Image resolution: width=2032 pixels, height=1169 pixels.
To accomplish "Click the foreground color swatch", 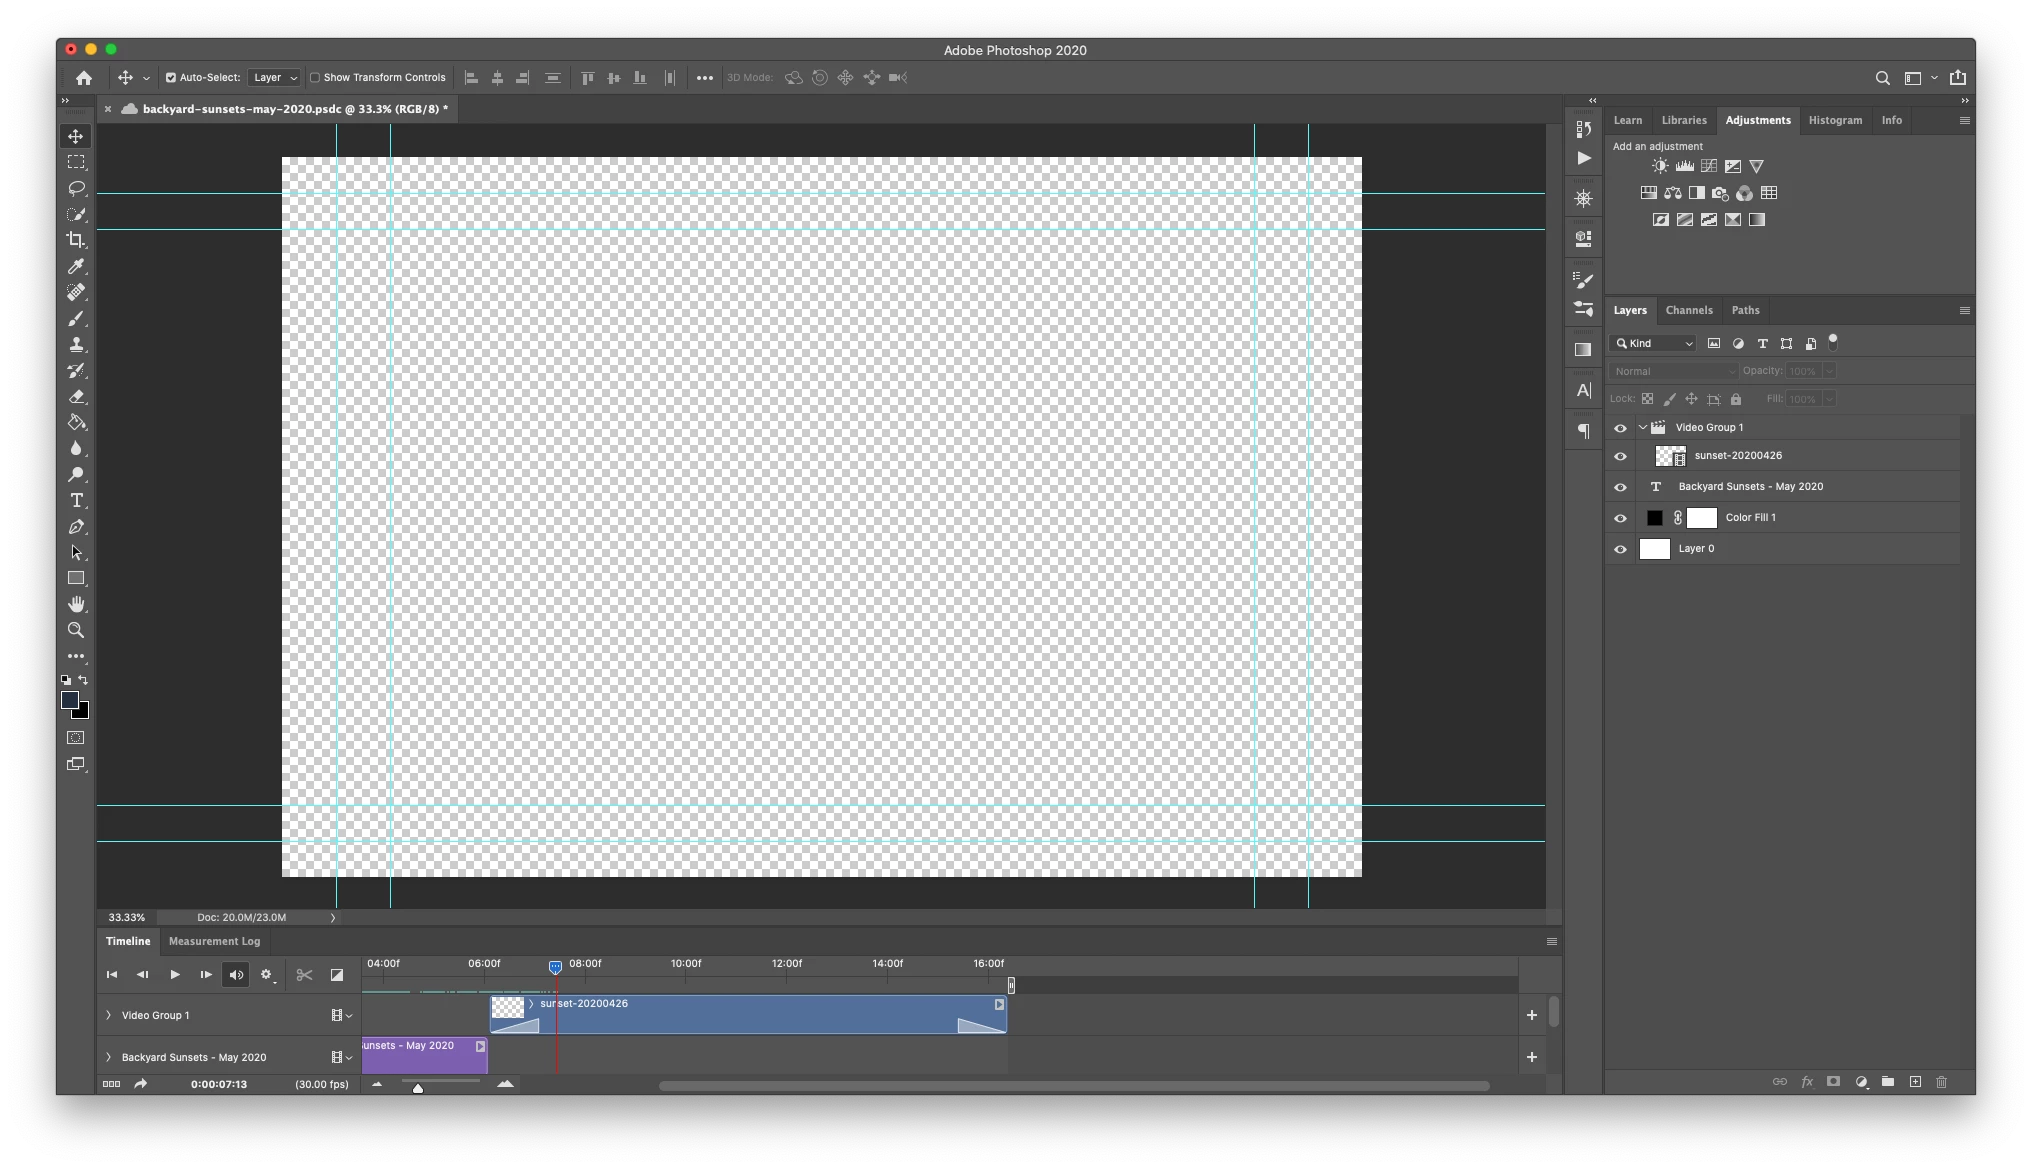I will (x=69, y=700).
